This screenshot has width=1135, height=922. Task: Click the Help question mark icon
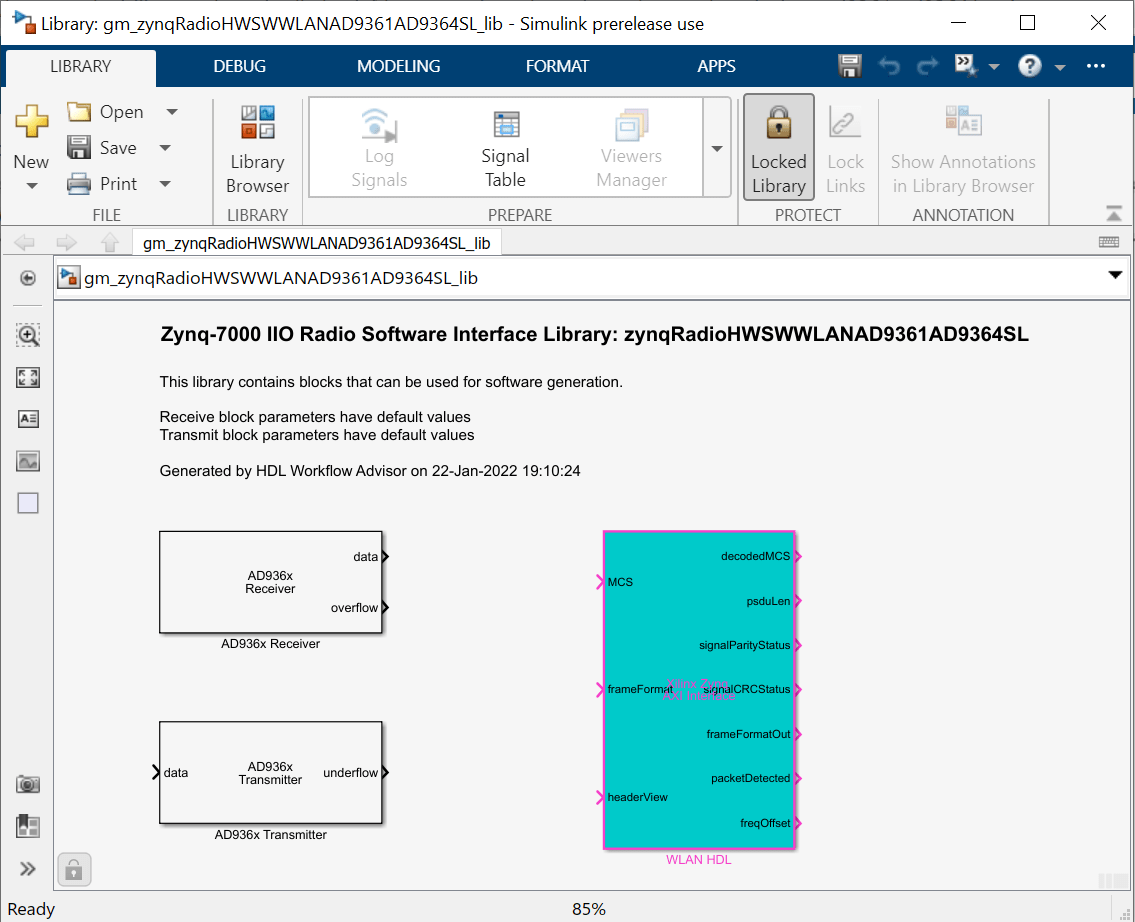[1029, 66]
